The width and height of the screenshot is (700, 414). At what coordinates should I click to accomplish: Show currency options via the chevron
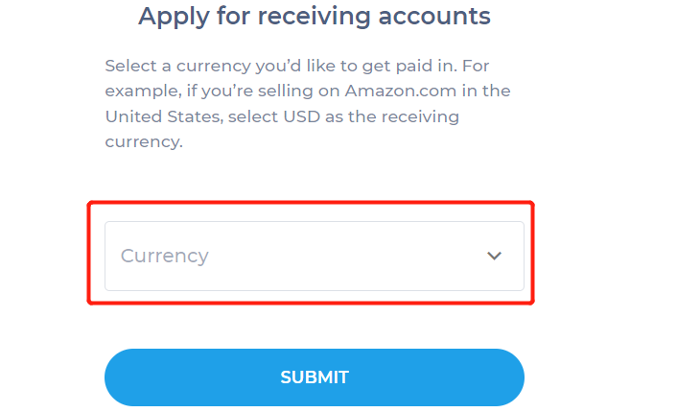(x=494, y=256)
